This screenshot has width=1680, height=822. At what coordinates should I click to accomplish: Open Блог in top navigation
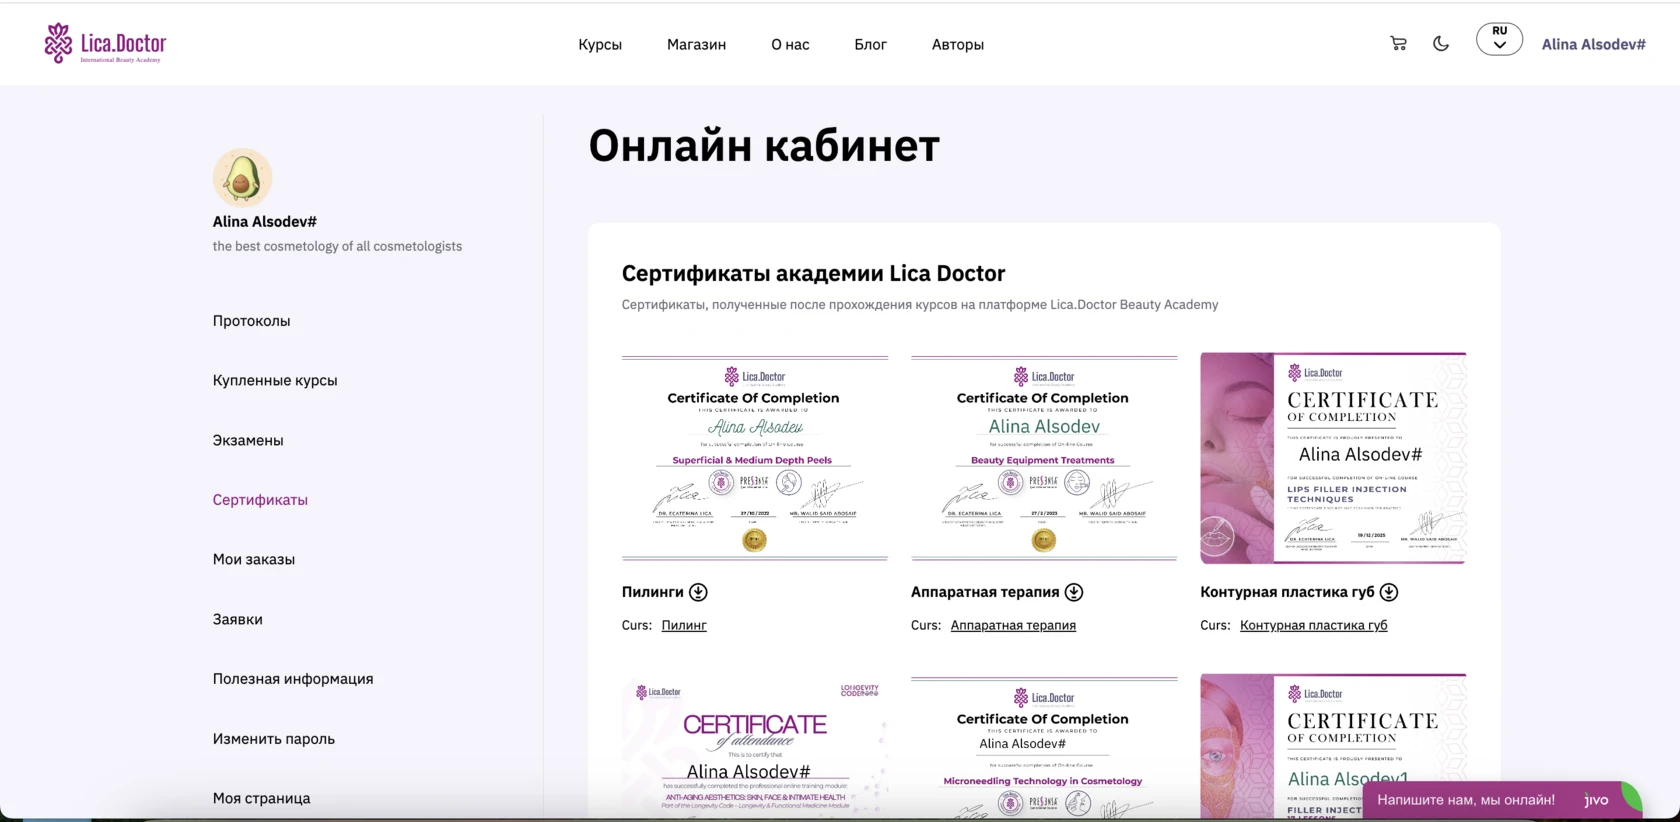(x=870, y=44)
